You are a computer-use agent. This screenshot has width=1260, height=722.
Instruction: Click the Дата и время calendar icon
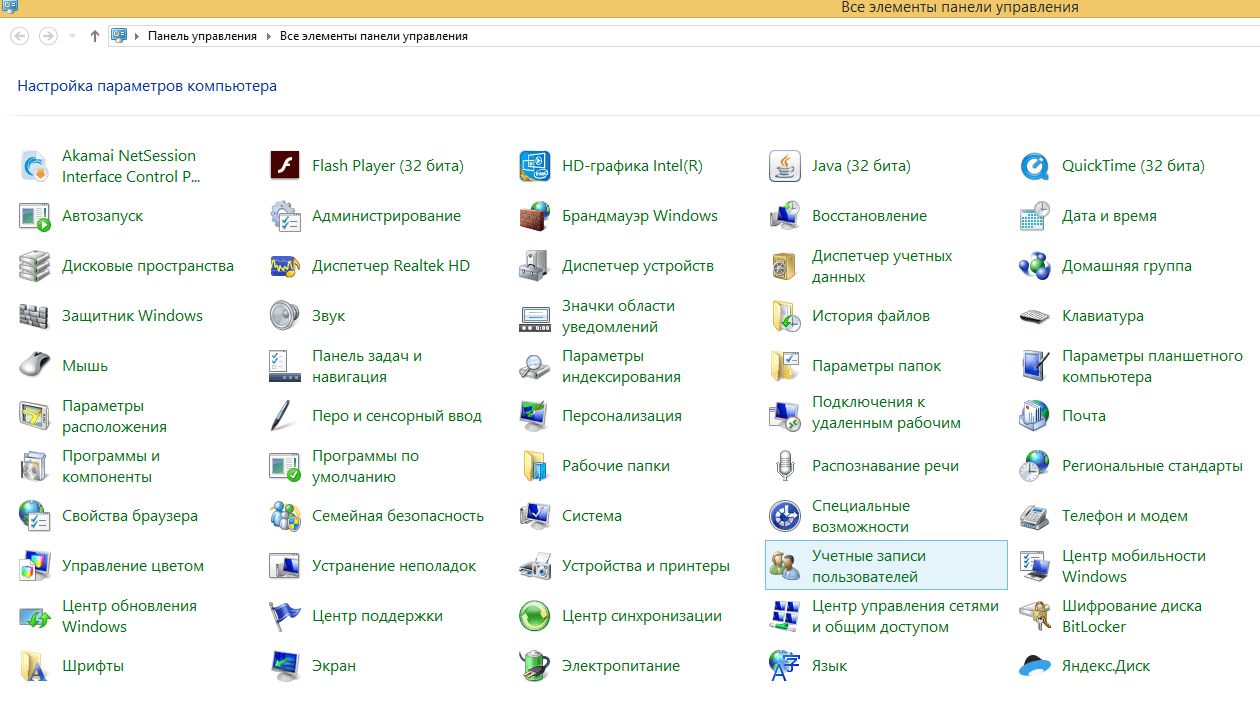pos(1035,216)
